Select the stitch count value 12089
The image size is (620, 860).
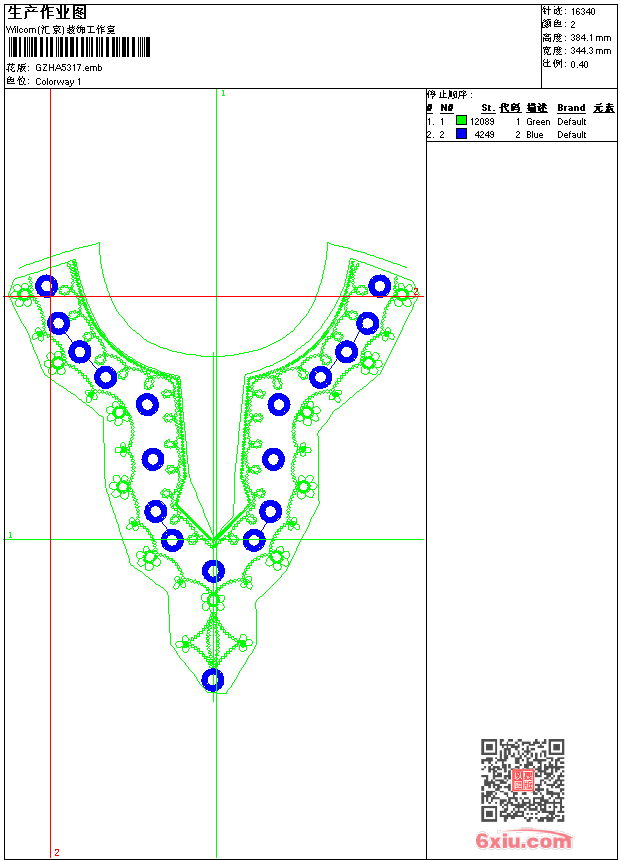click(482, 122)
